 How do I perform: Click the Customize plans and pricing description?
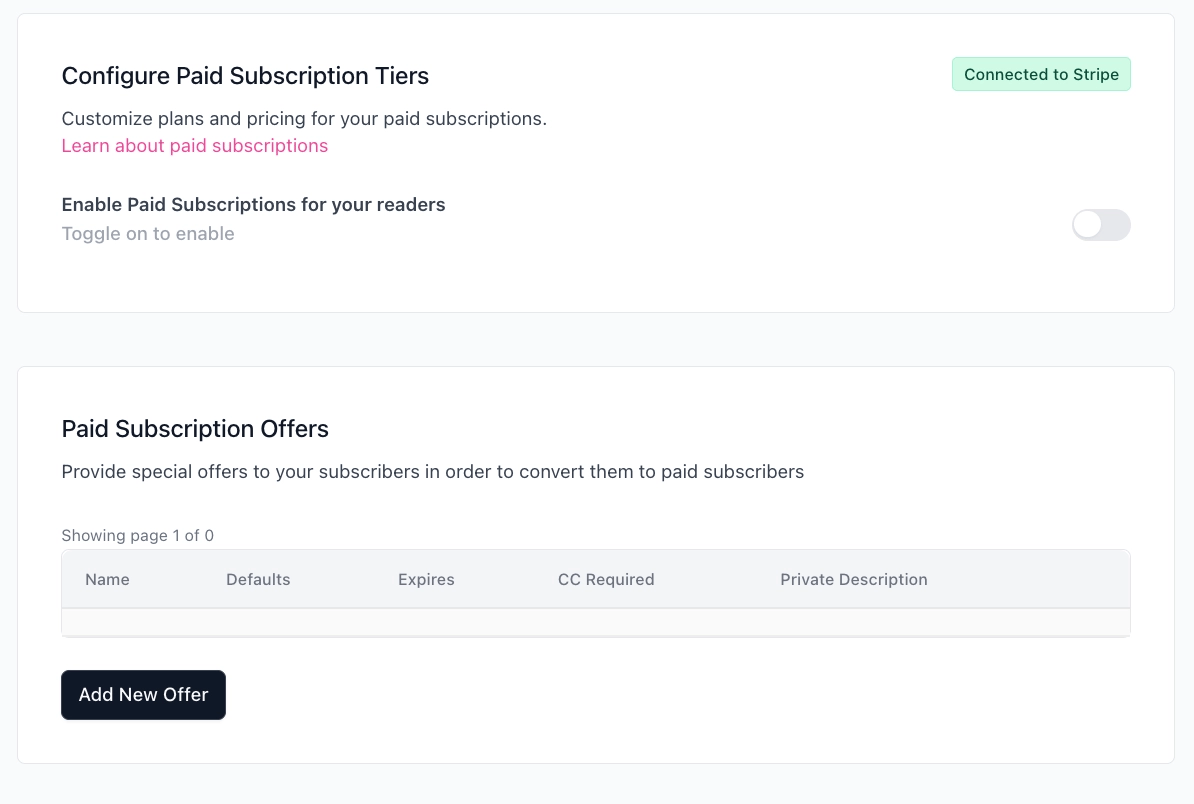tap(304, 119)
